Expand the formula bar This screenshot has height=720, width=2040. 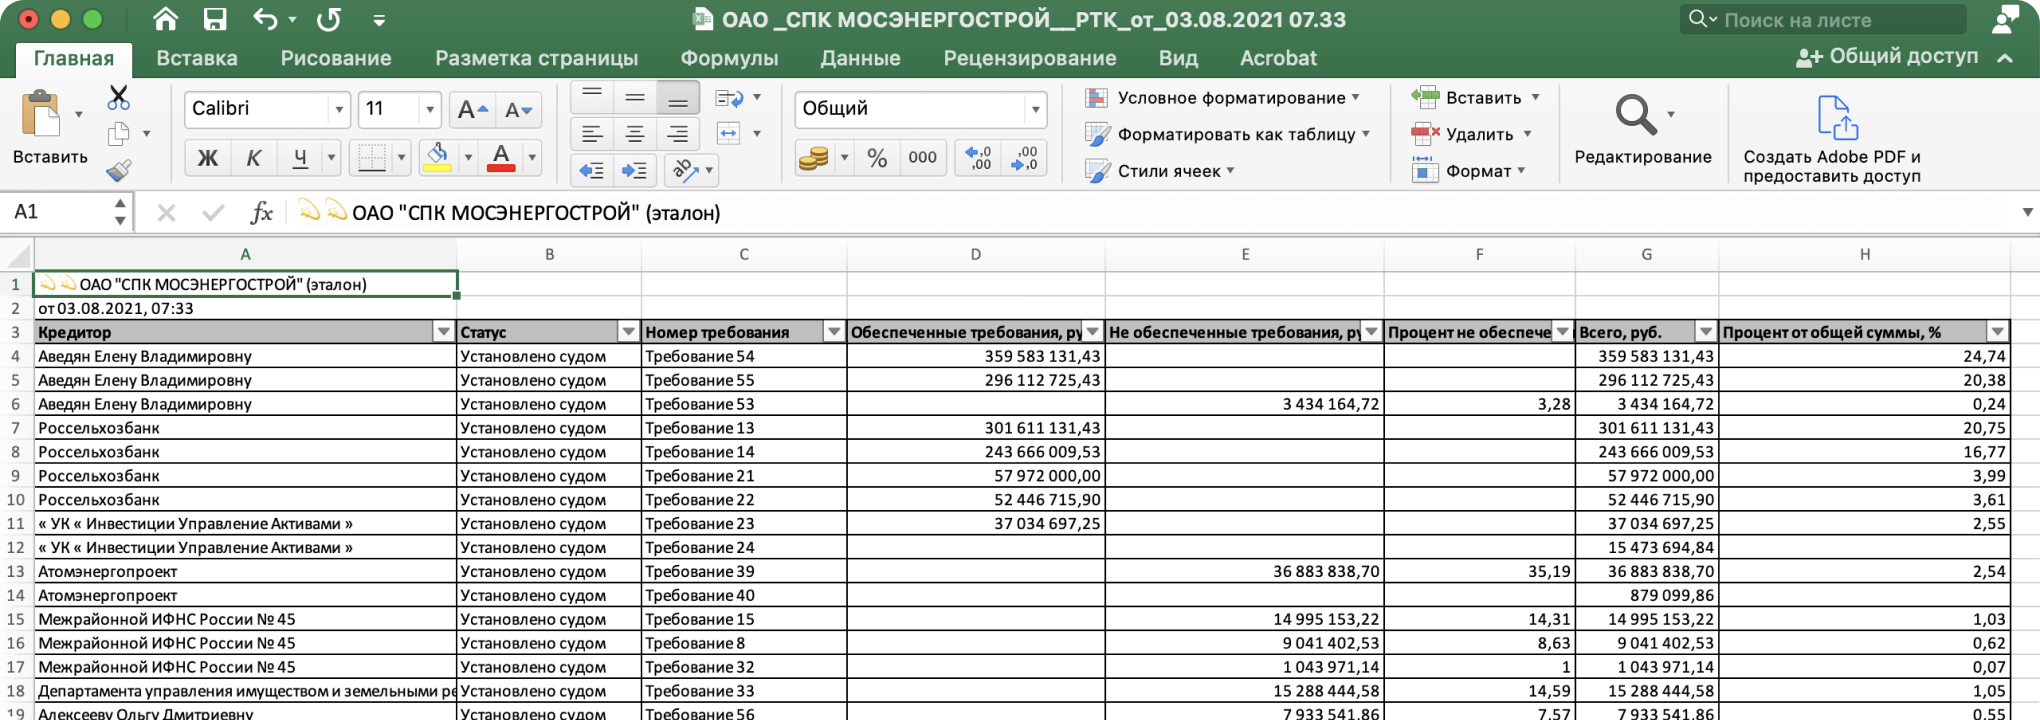[x=2027, y=212]
